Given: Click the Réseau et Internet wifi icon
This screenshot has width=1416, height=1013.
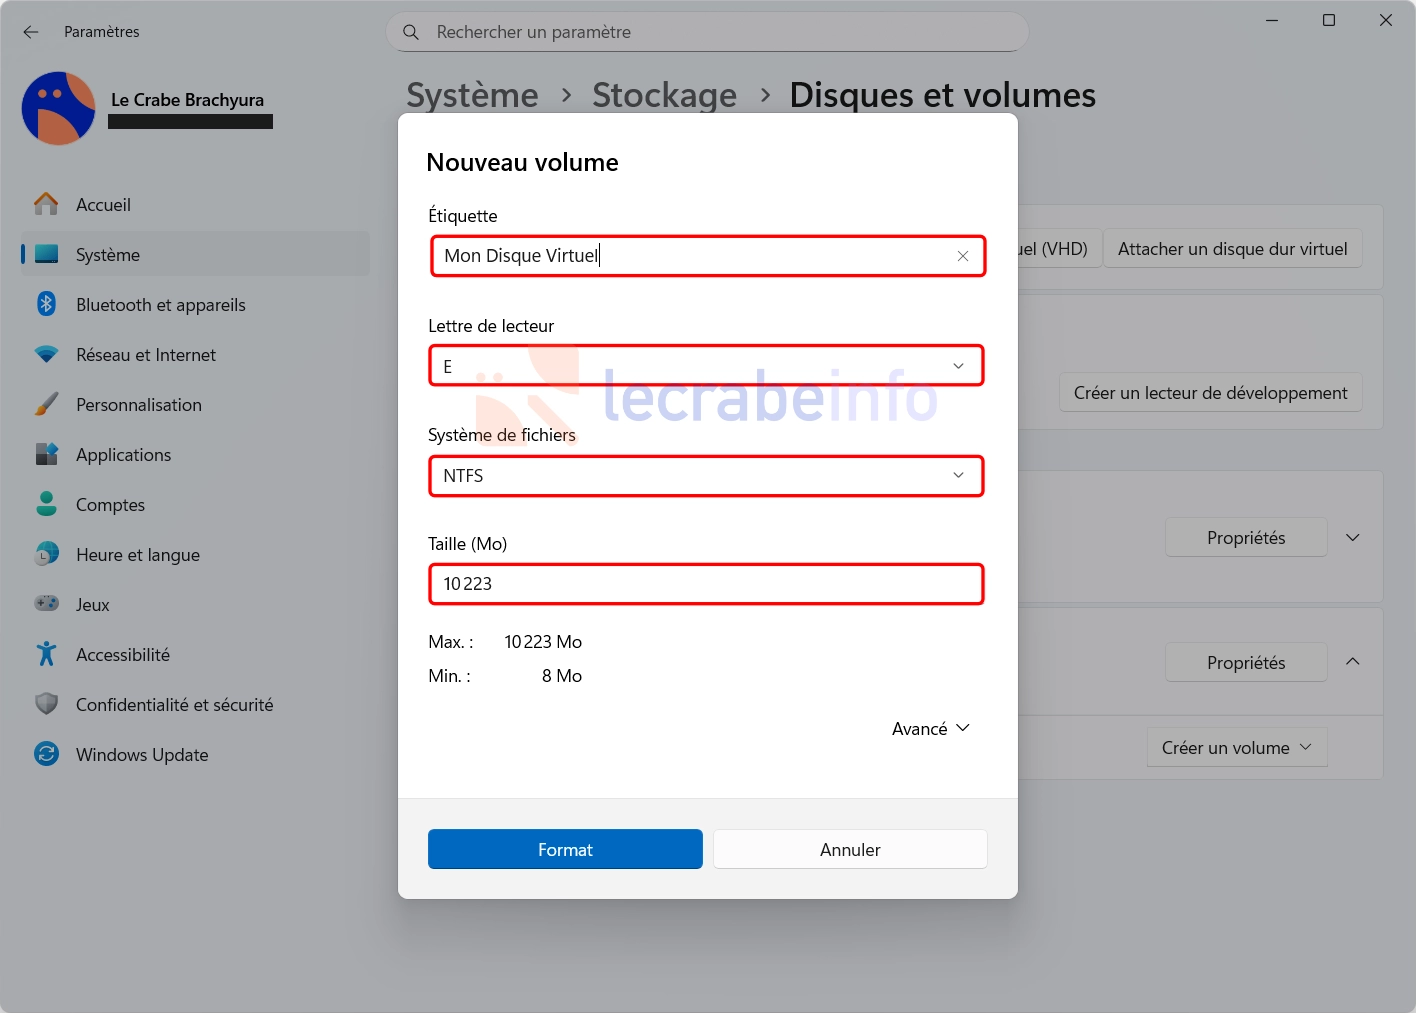Looking at the screenshot, I should pos(46,354).
